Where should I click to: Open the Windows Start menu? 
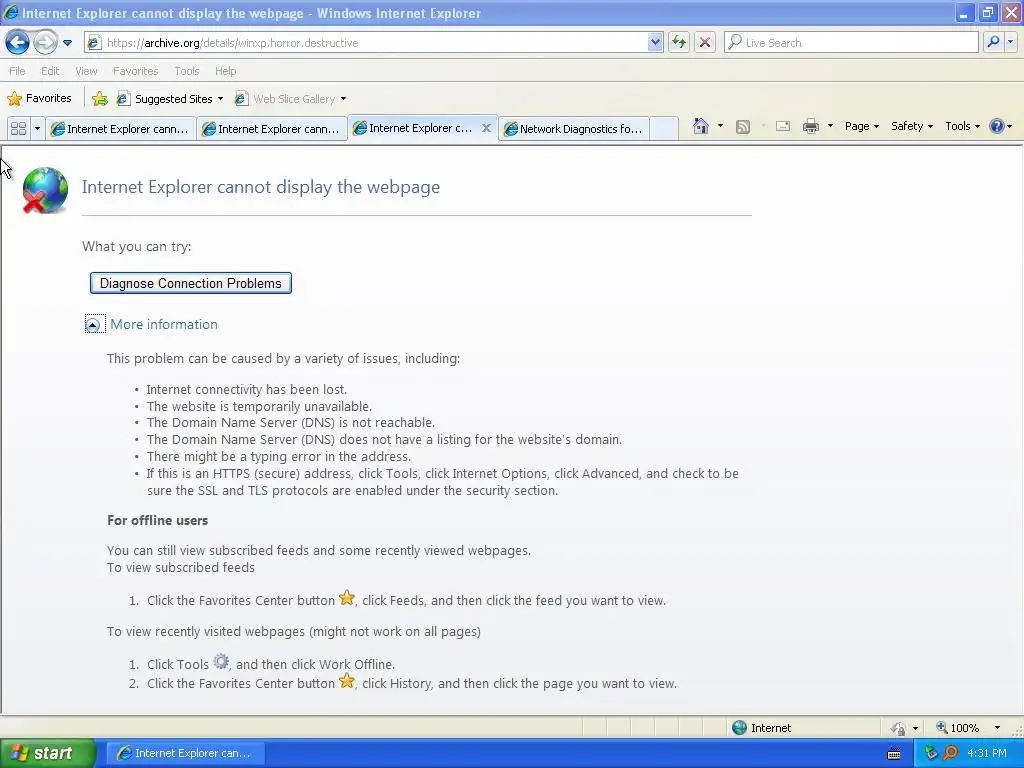pos(47,753)
